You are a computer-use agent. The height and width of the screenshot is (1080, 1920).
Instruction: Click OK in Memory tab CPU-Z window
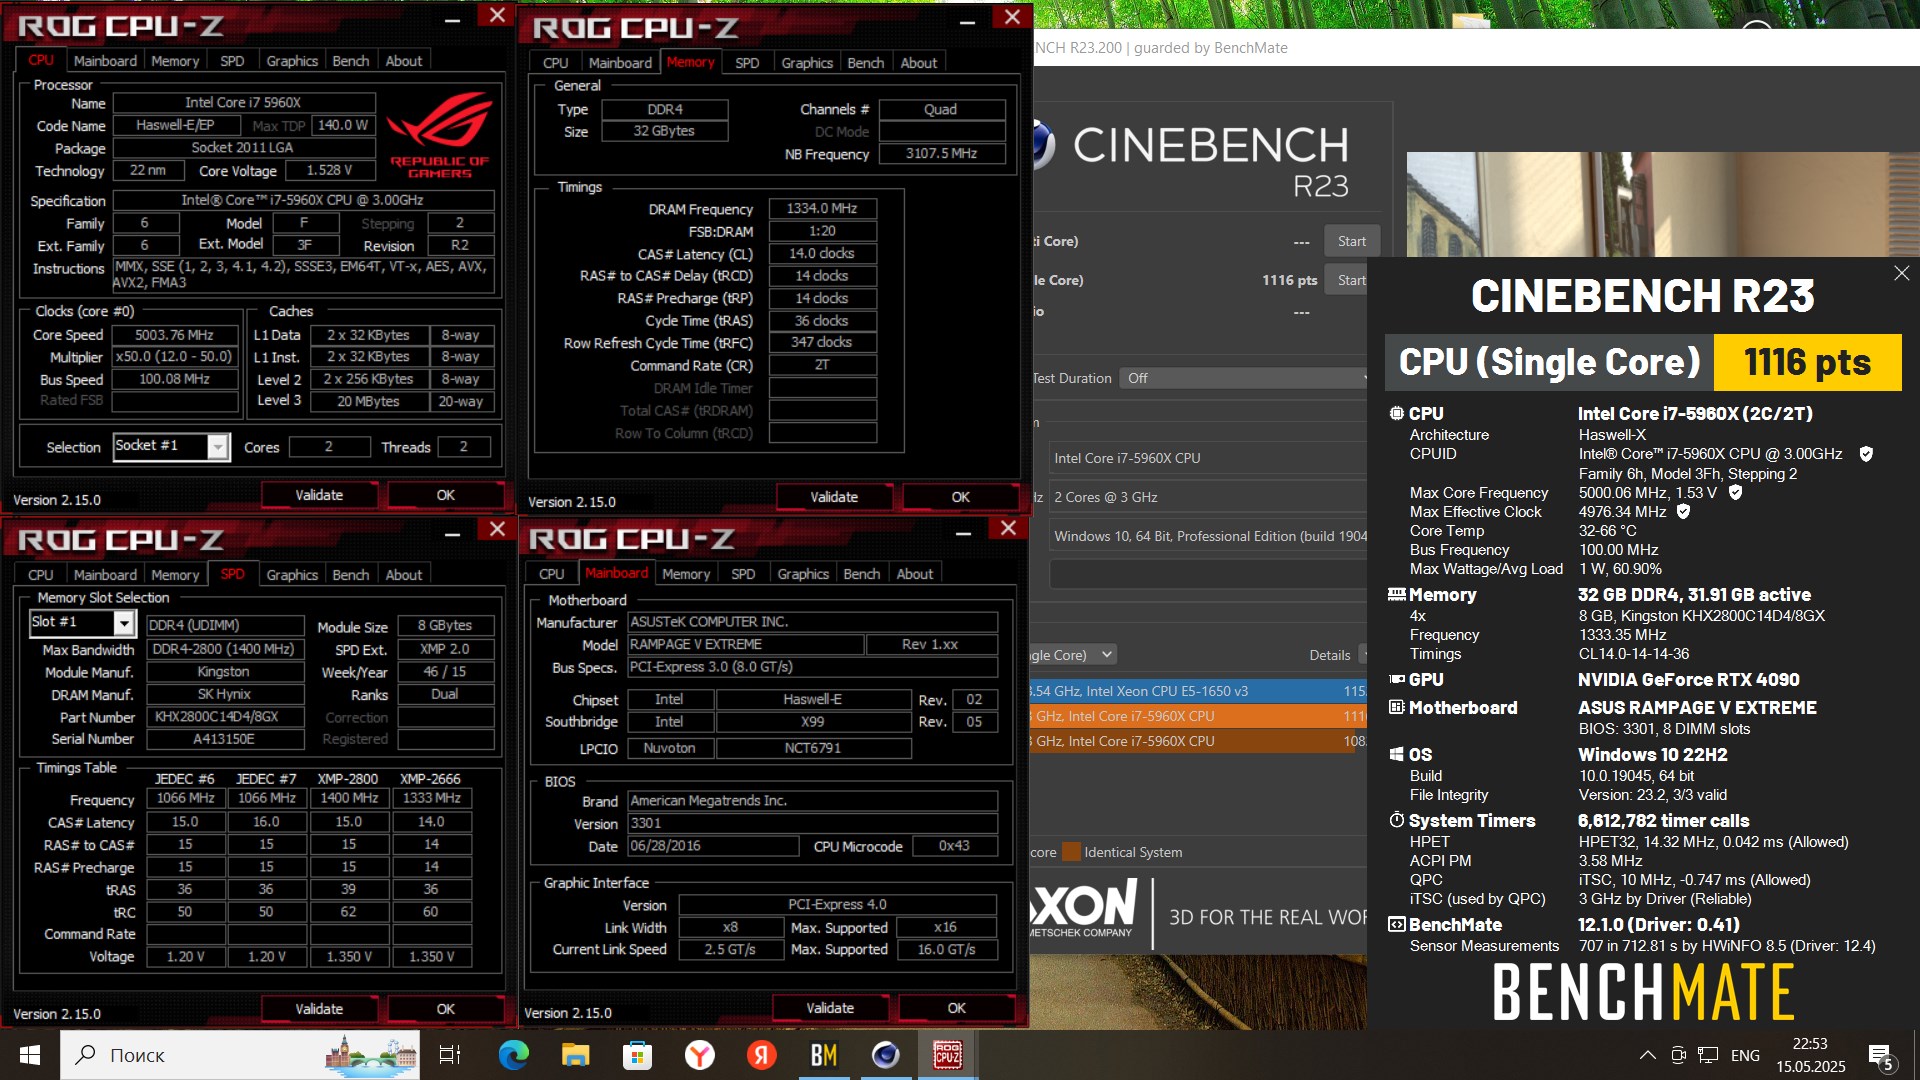point(960,497)
